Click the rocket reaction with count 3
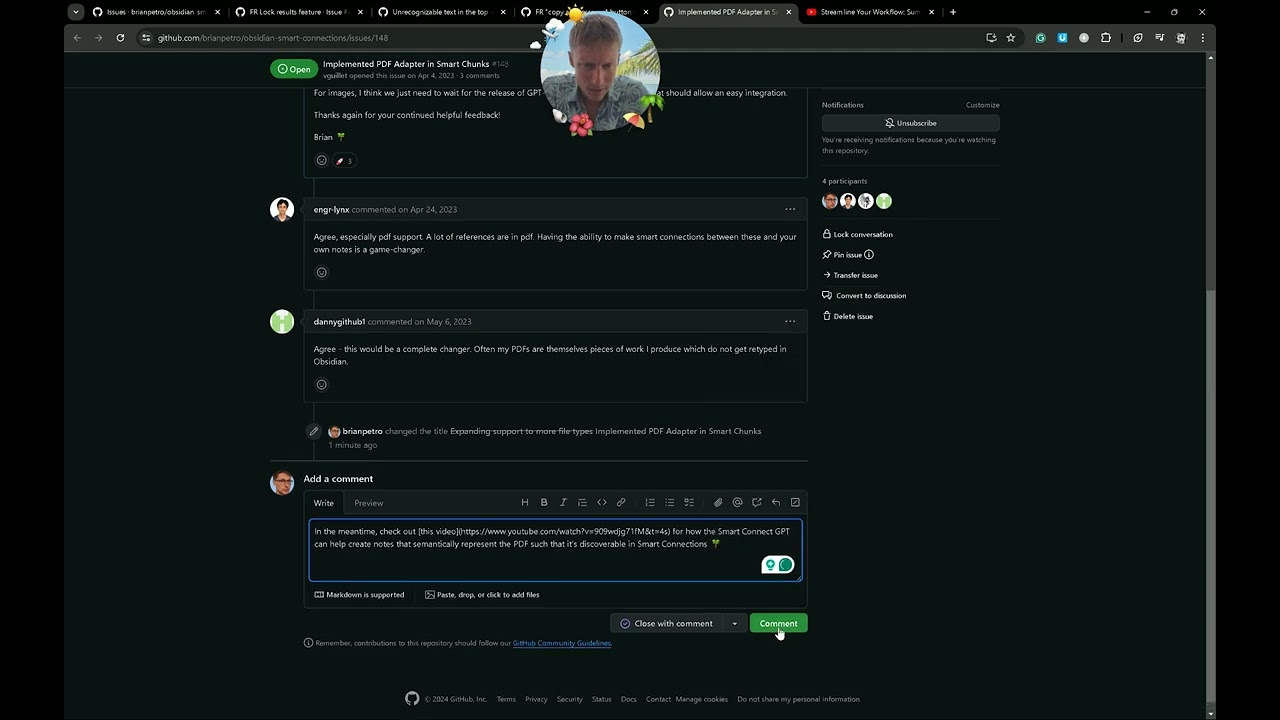The image size is (1280, 720). click(x=344, y=160)
